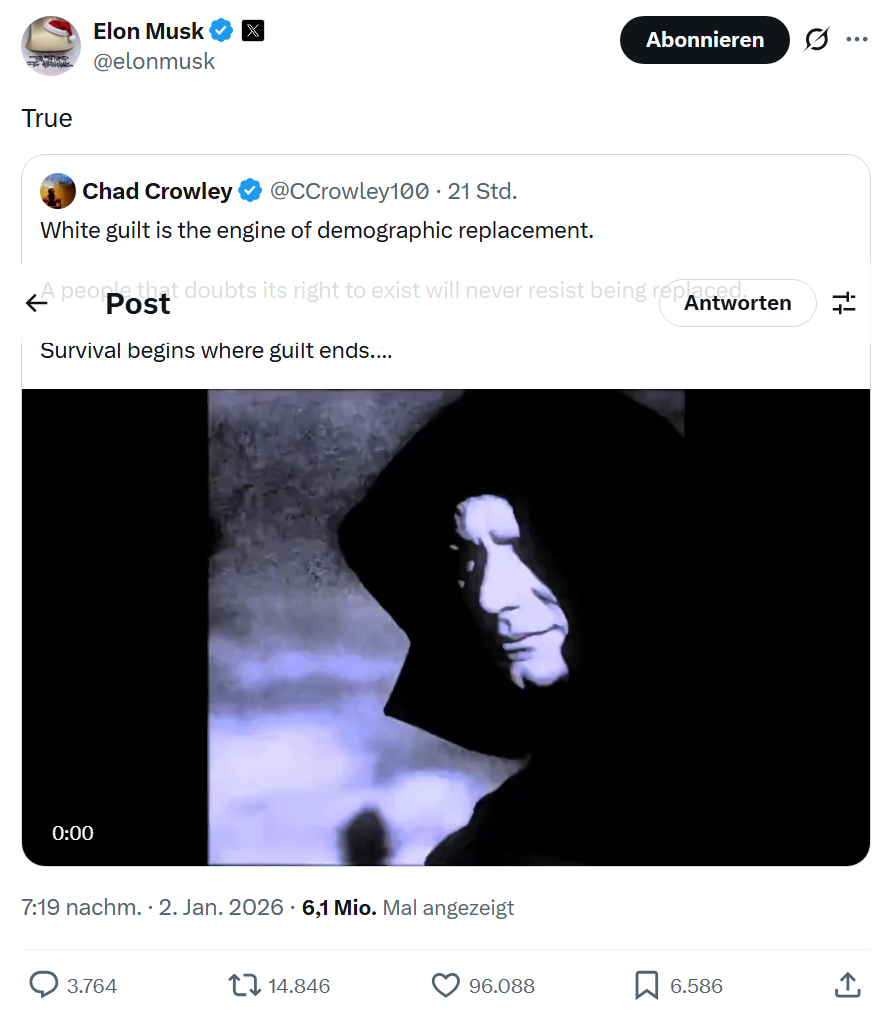Click the Antworten reply button
Screen dimensions: 876x1014
737,303
